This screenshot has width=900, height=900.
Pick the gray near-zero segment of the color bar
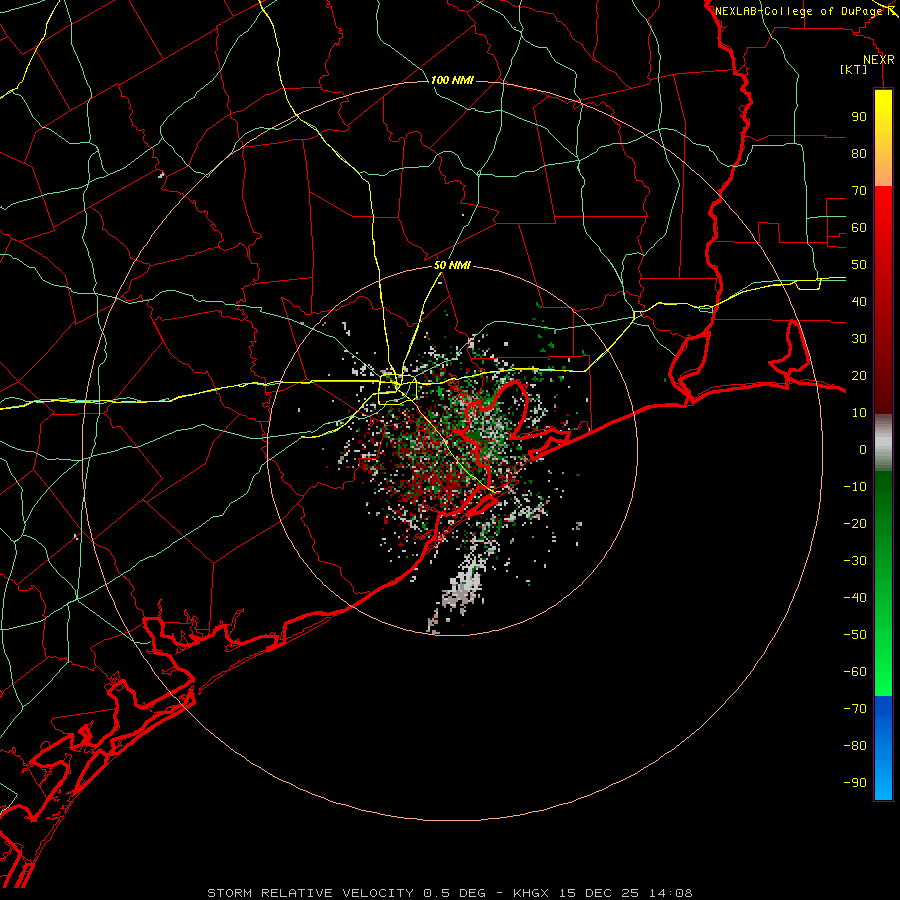pyautogui.click(x=883, y=442)
